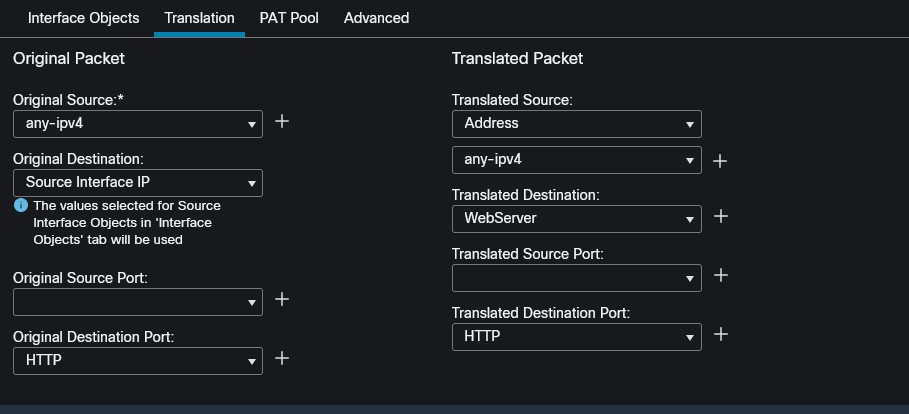909x414 pixels.
Task: Open Original Destination Port HTTP dropdown
Action: pyautogui.click(x=138, y=360)
